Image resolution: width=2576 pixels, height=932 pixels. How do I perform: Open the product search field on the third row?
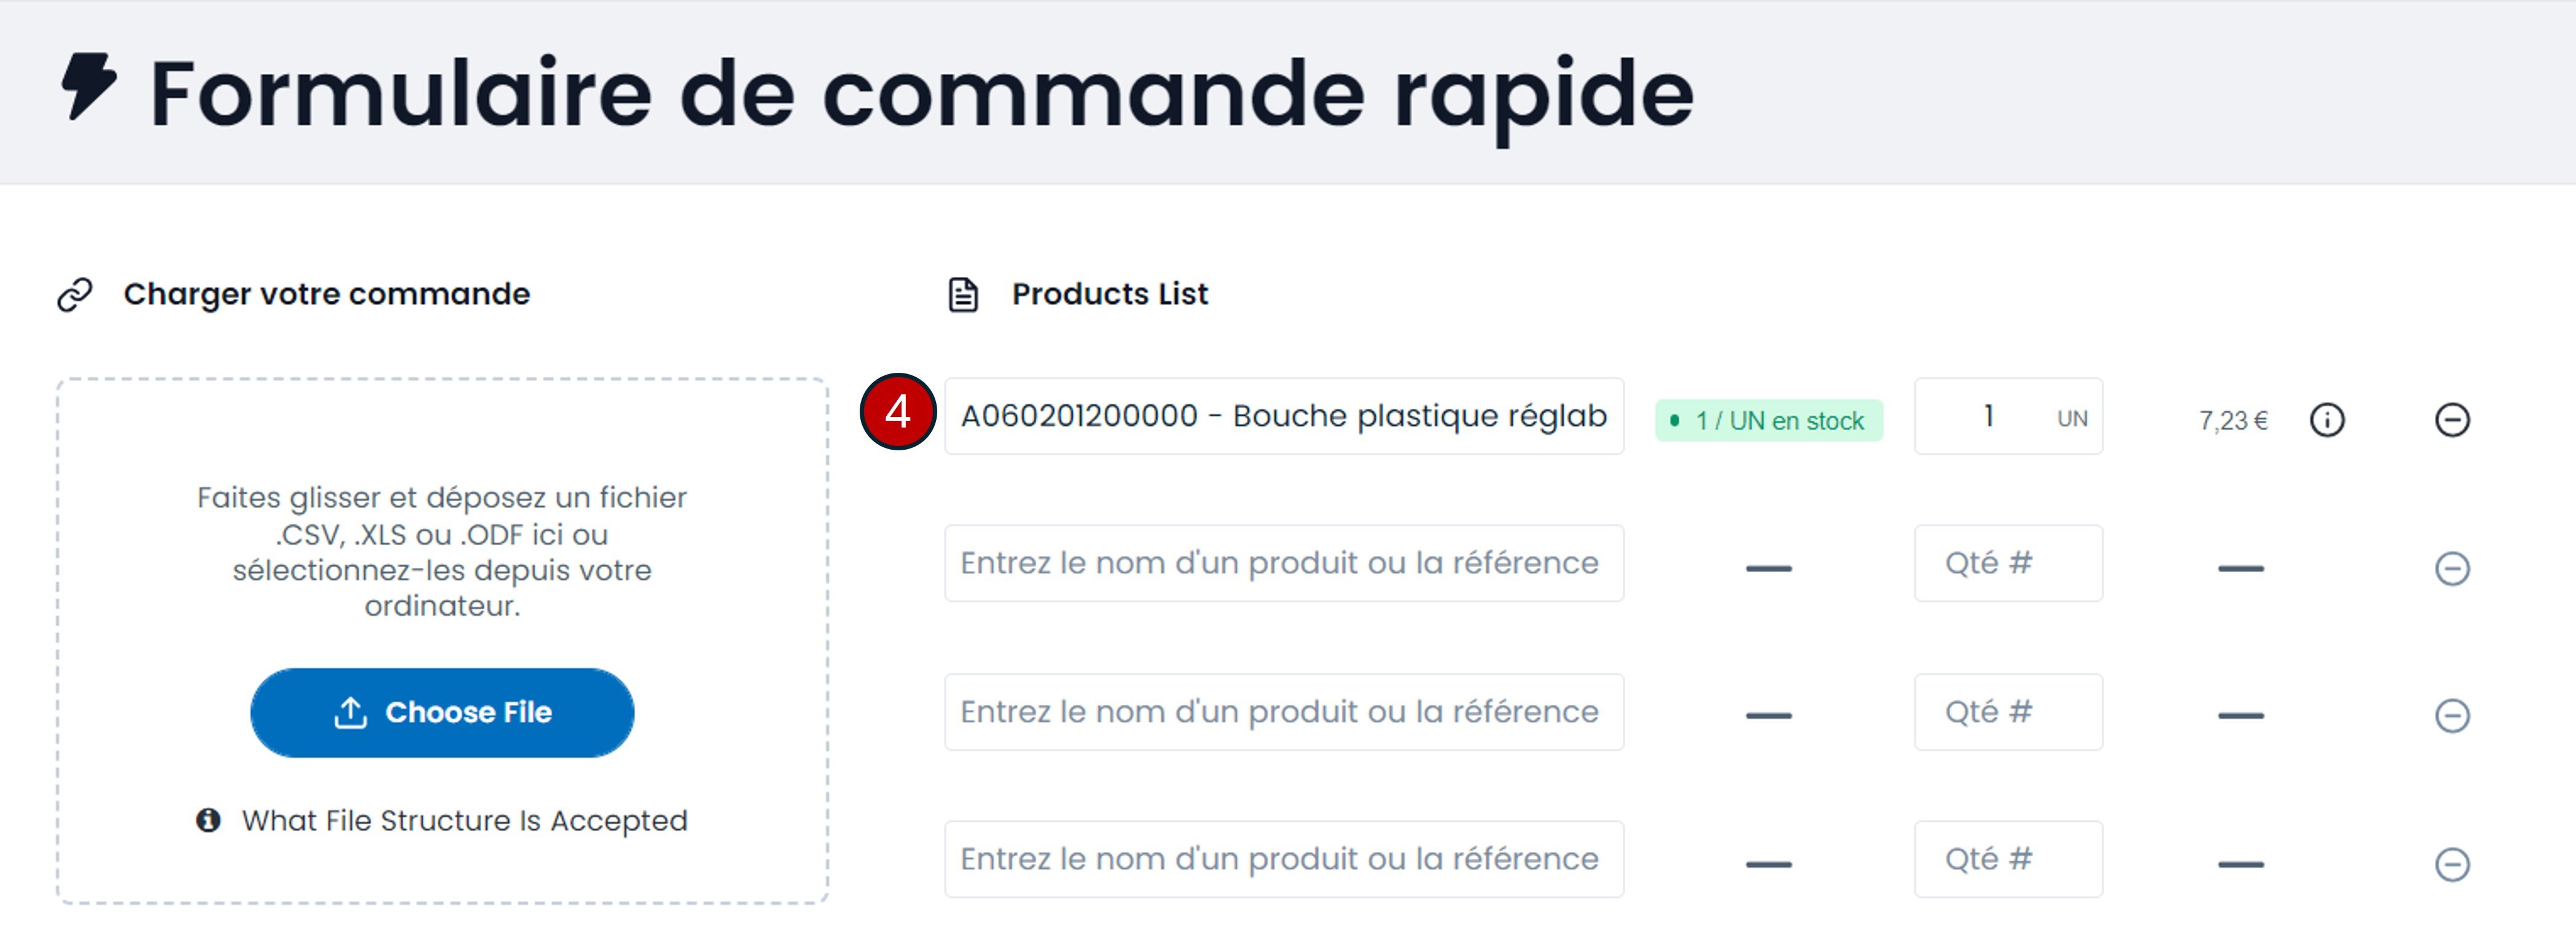(x=1284, y=712)
